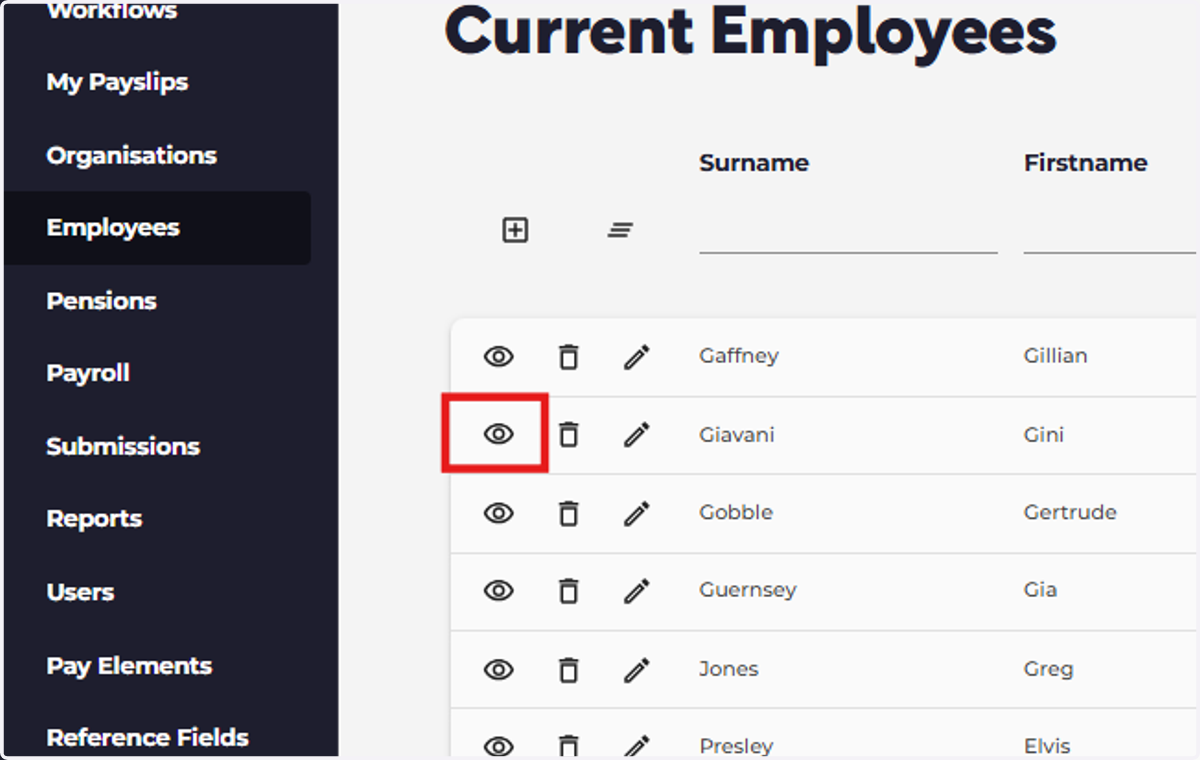
Task: Remove Gobble via trash icon
Action: [x=568, y=513]
